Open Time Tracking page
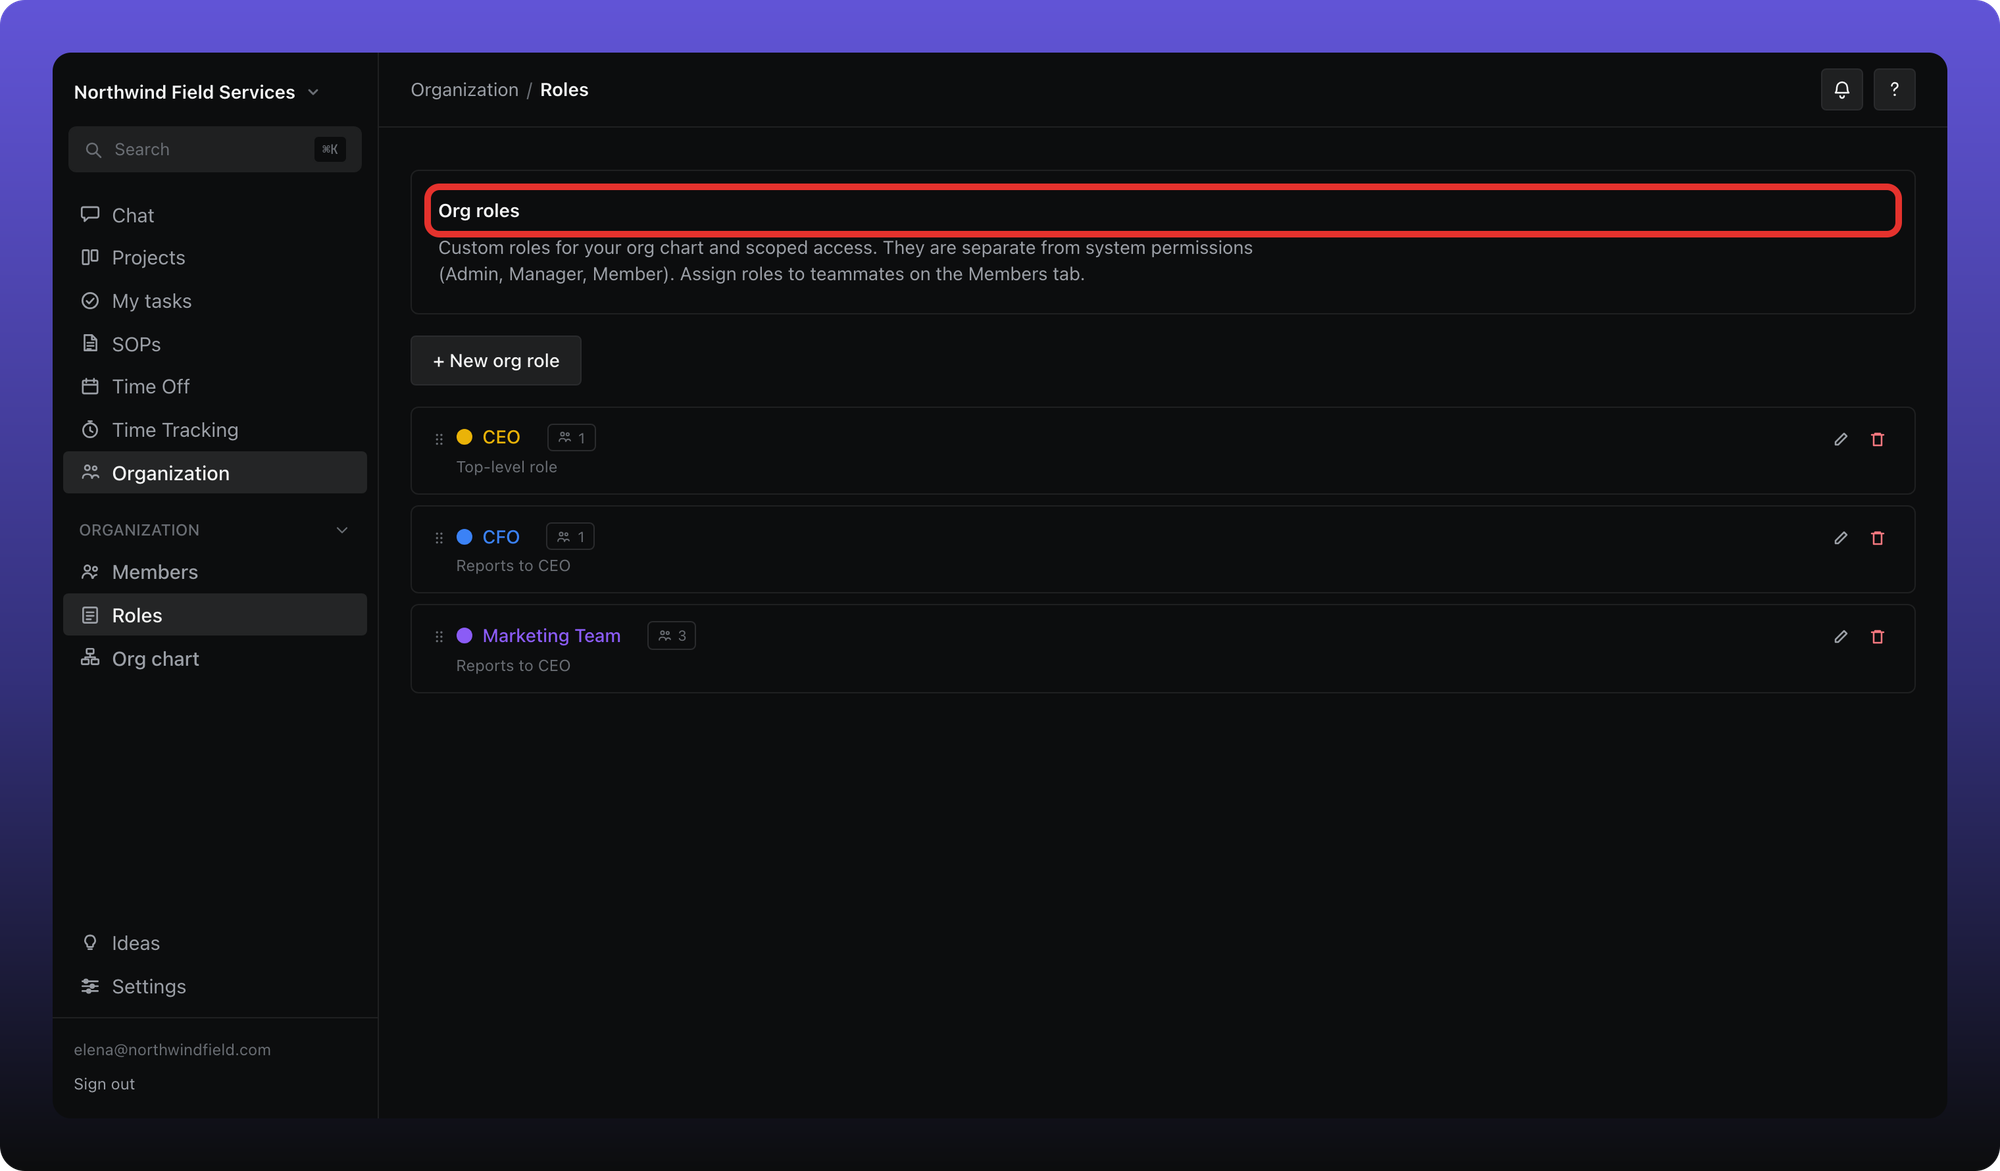 click(215, 430)
